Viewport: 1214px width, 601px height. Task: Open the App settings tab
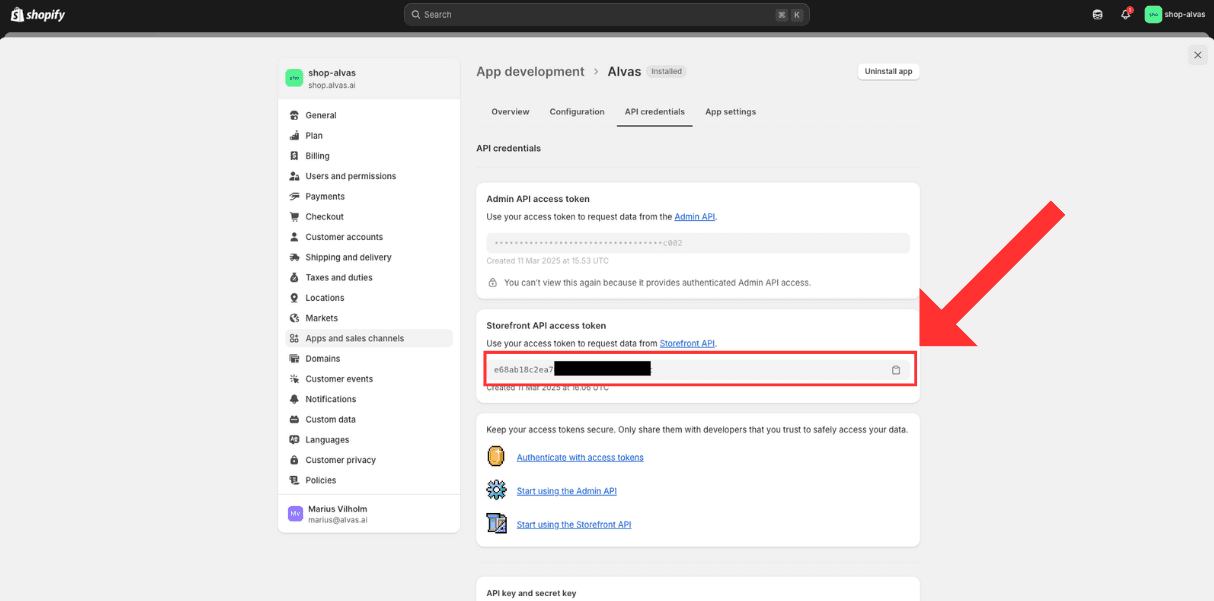pos(730,112)
